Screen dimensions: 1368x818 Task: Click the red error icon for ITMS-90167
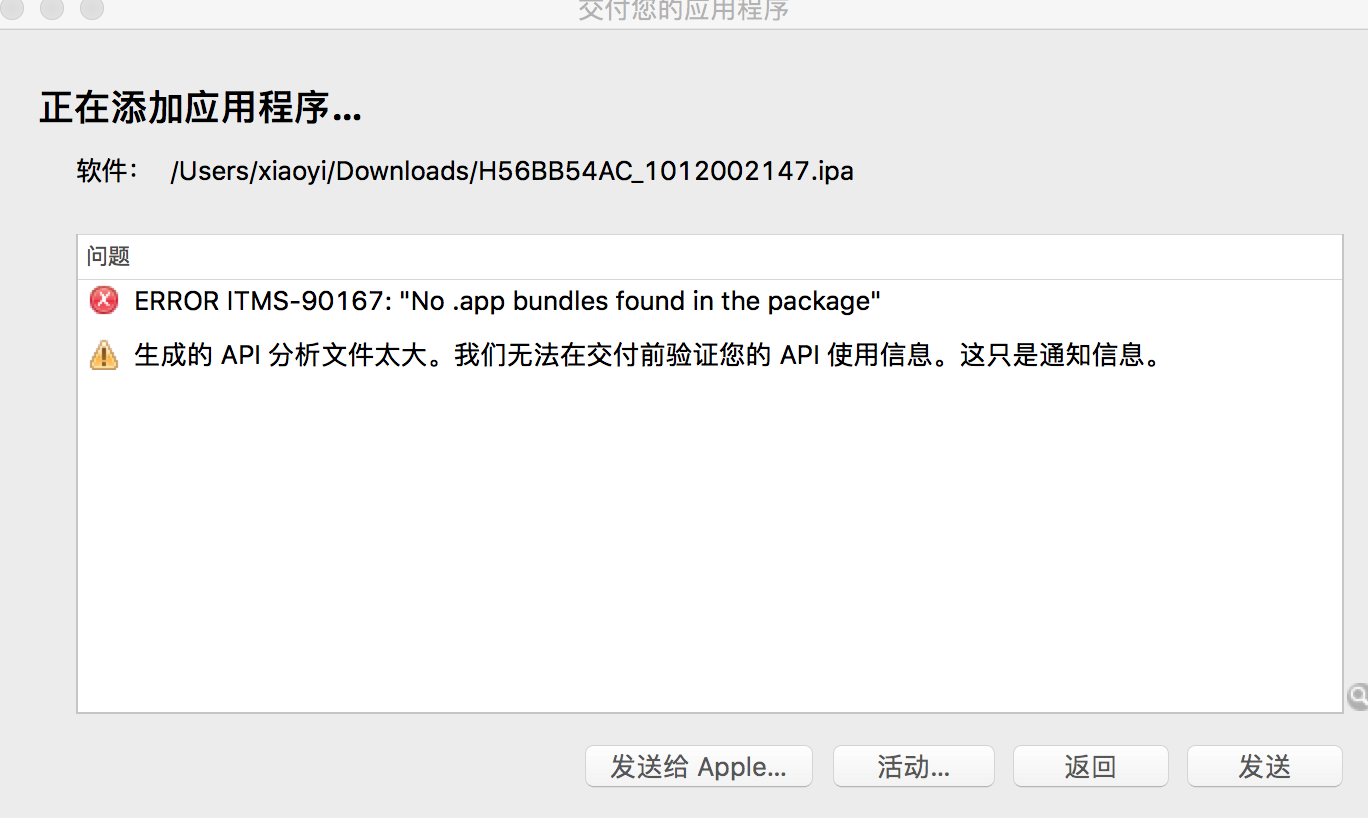click(x=103, y=301)
